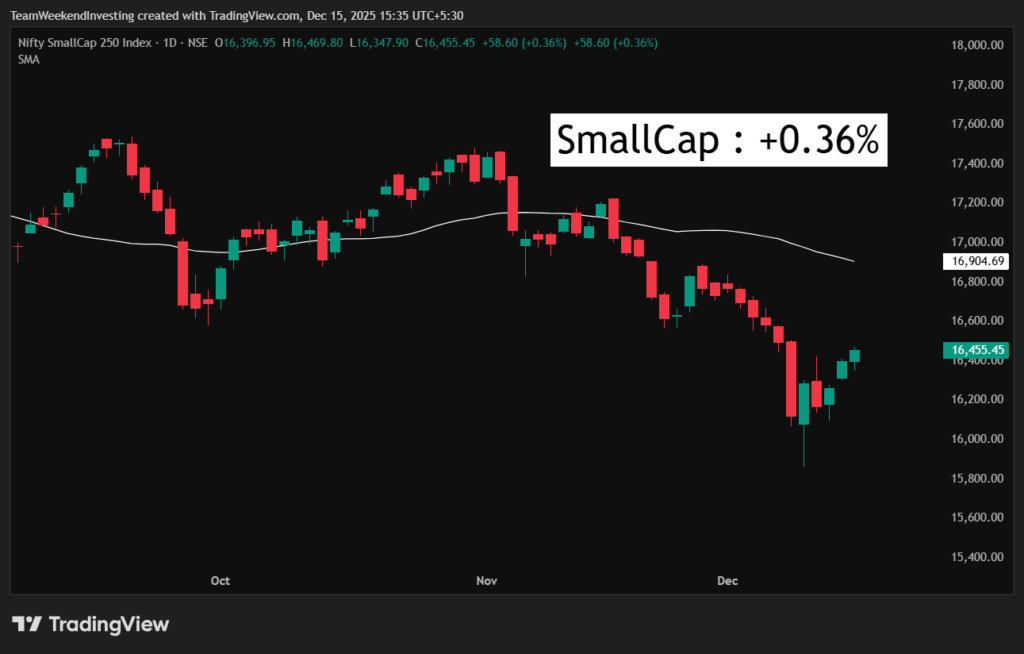1024x654 pixels.
Task: Click the Oct label on time axis
Action: coord(220,580)
